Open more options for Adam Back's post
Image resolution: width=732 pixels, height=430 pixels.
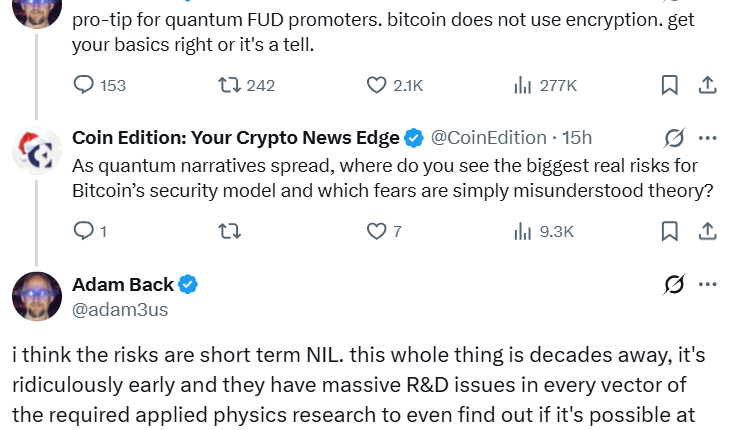[707, 285]
